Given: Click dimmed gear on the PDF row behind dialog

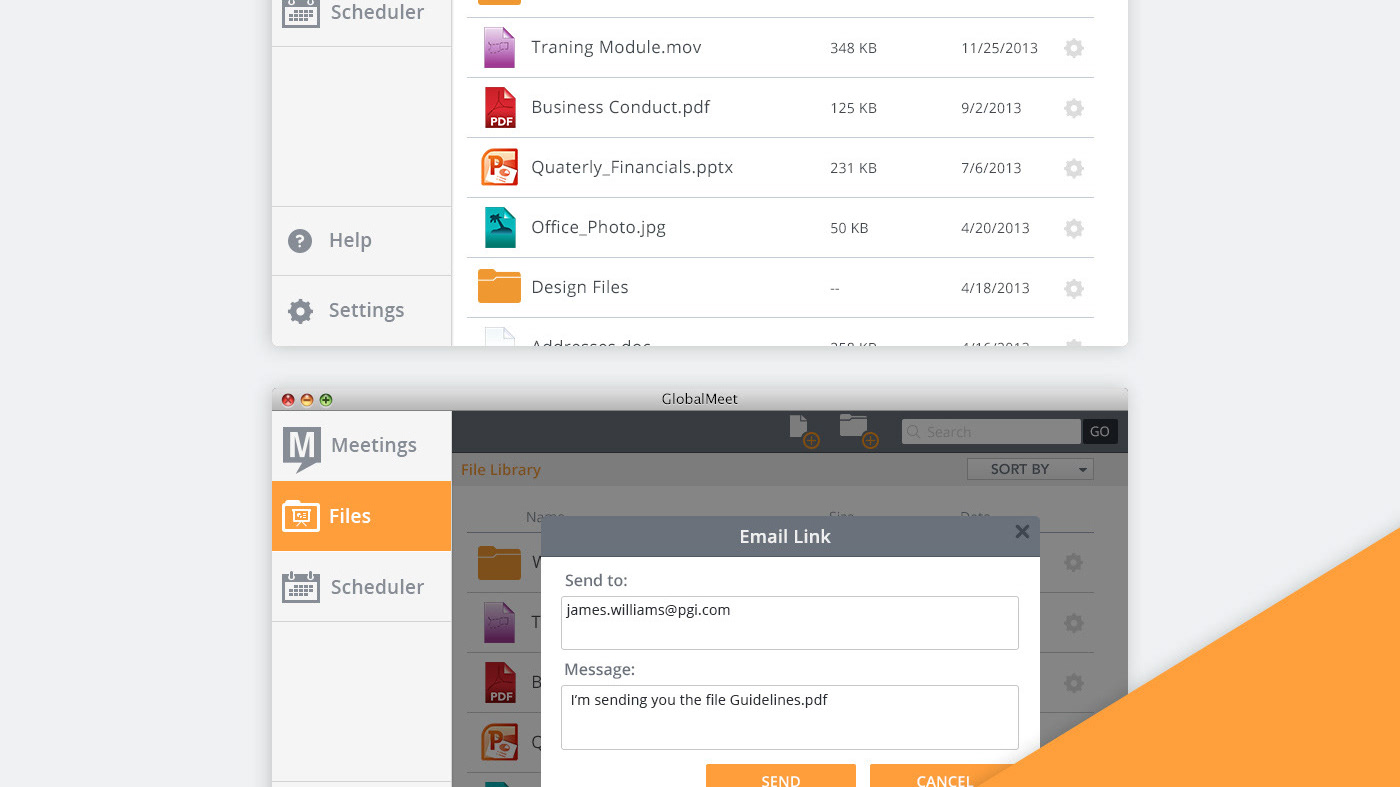Looking at the screenshot, I should point(1074,683).
